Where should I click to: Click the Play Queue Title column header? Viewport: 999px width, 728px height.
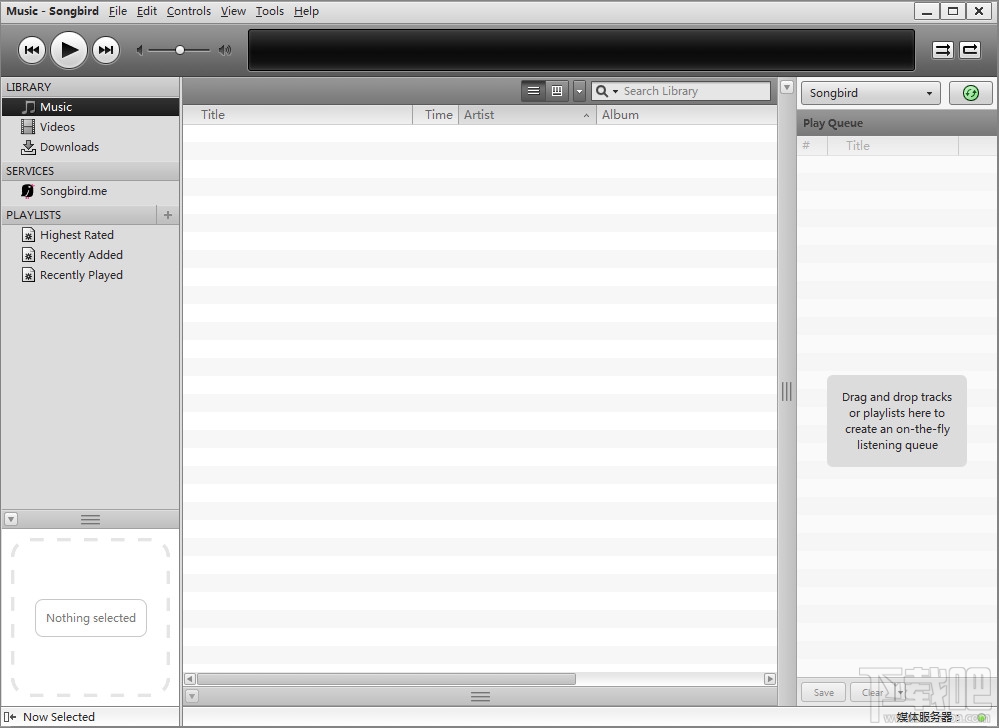click(x=893, y=146)
